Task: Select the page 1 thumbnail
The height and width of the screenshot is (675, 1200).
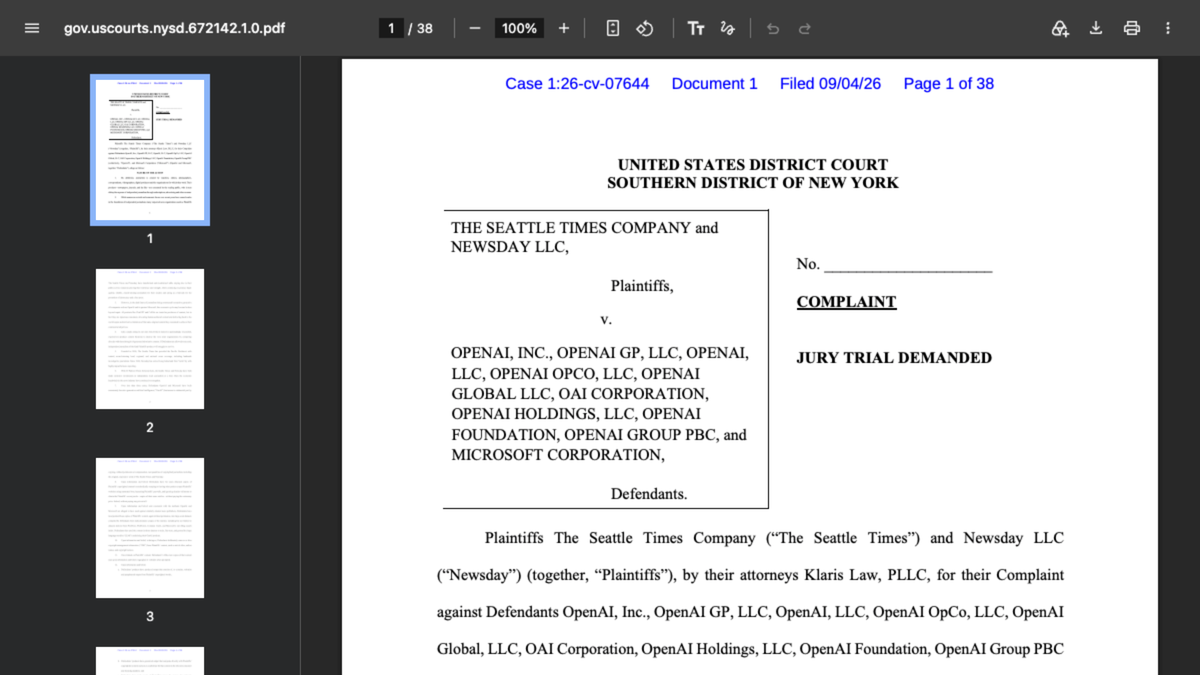Action: (150, 150)
